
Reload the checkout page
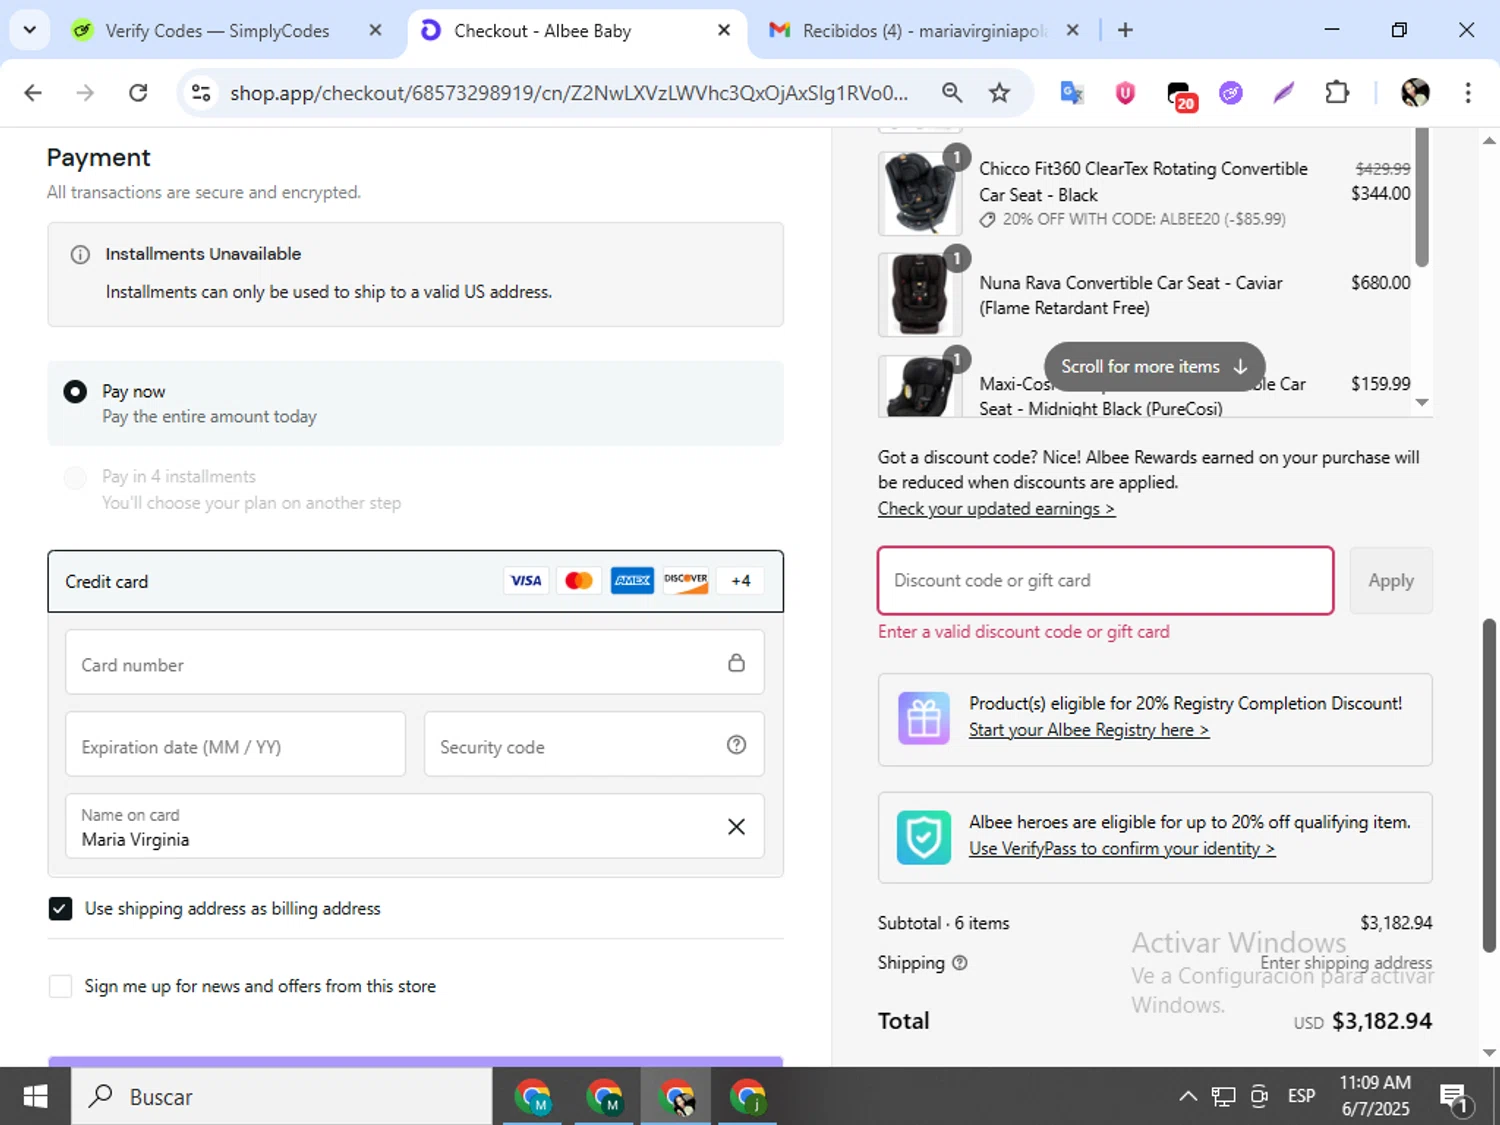click(138, 93)
